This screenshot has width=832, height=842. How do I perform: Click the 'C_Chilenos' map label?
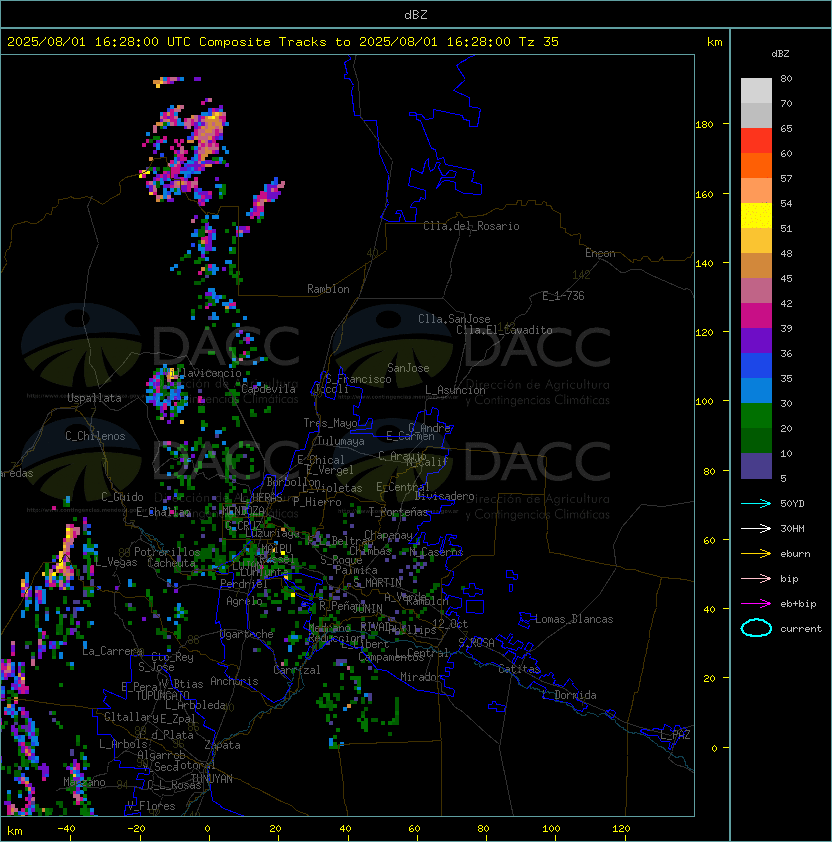point(95,436)
